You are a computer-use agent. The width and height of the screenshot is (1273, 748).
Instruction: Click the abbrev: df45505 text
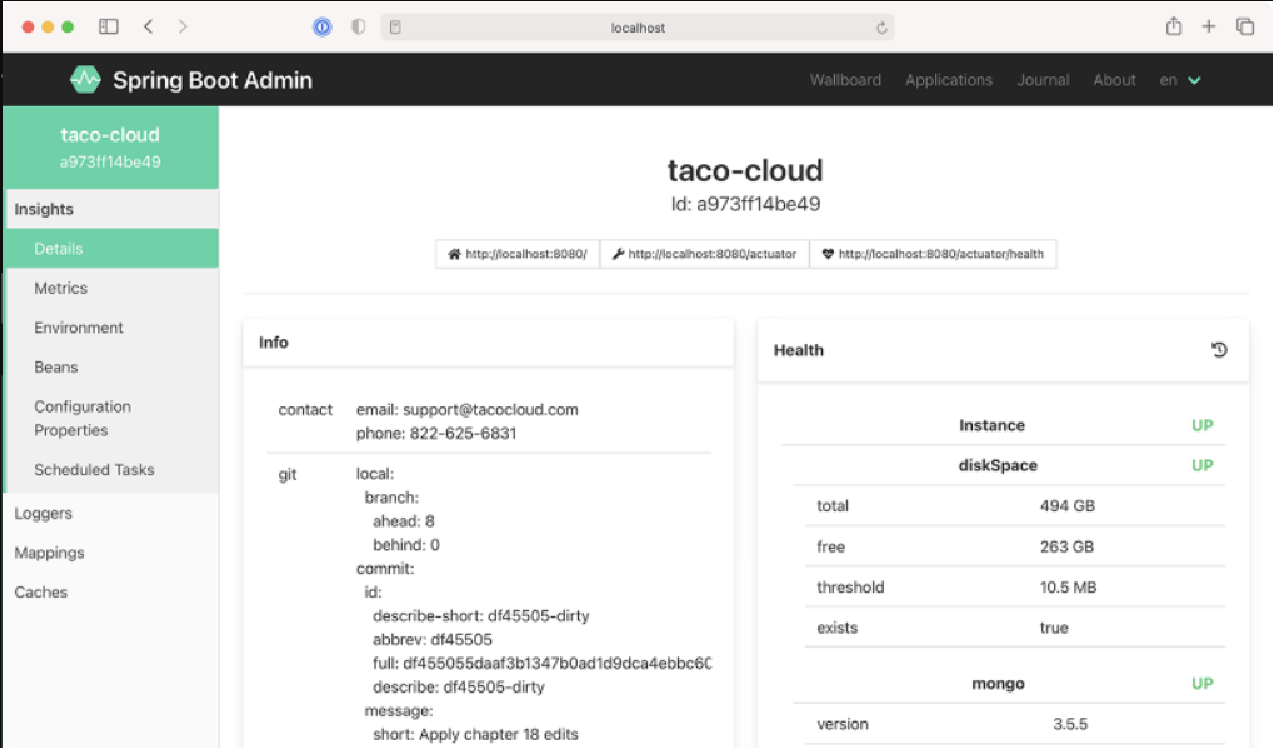click(x=432, y=640)
